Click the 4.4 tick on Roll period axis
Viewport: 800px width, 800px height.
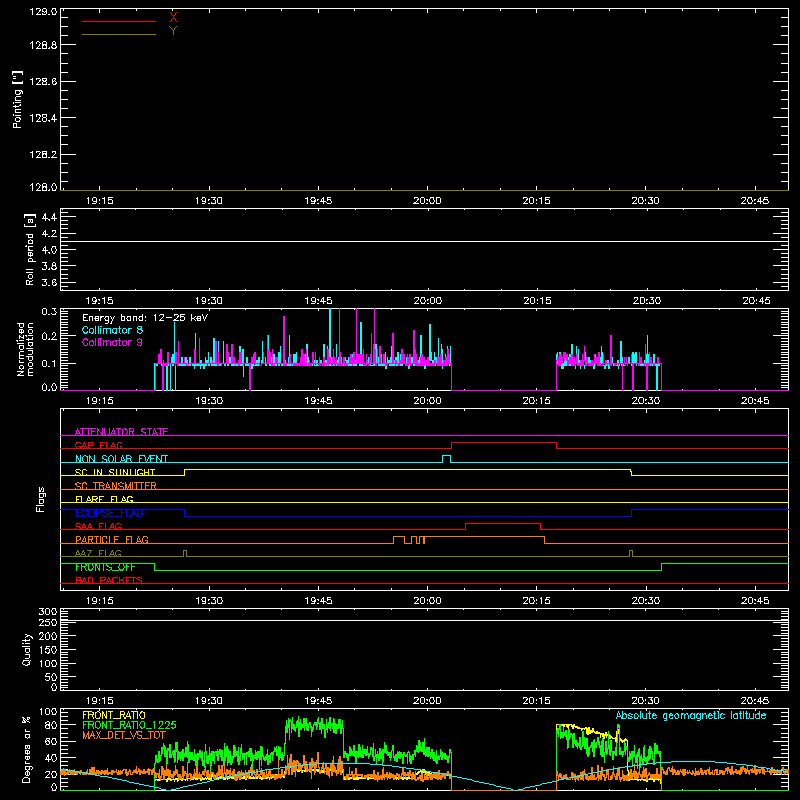point(49,217)
